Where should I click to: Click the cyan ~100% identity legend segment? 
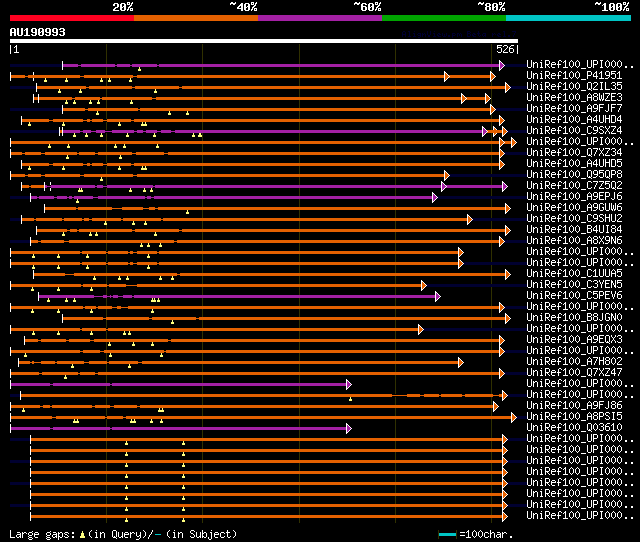tap(569, 18)
